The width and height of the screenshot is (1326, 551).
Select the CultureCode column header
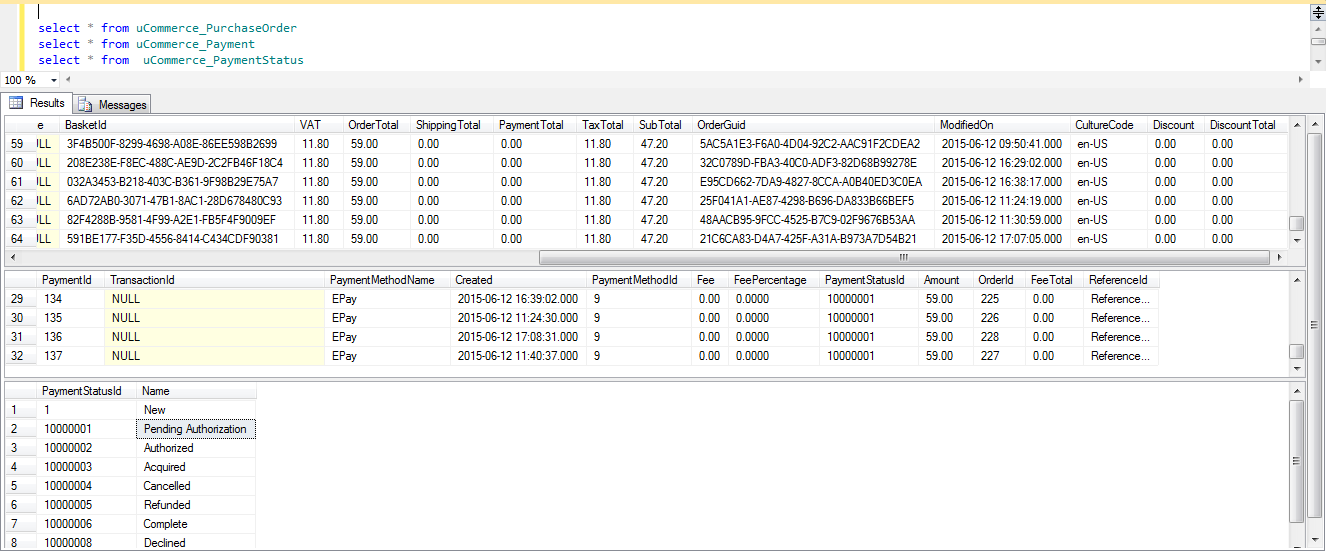pos(1109,125)
